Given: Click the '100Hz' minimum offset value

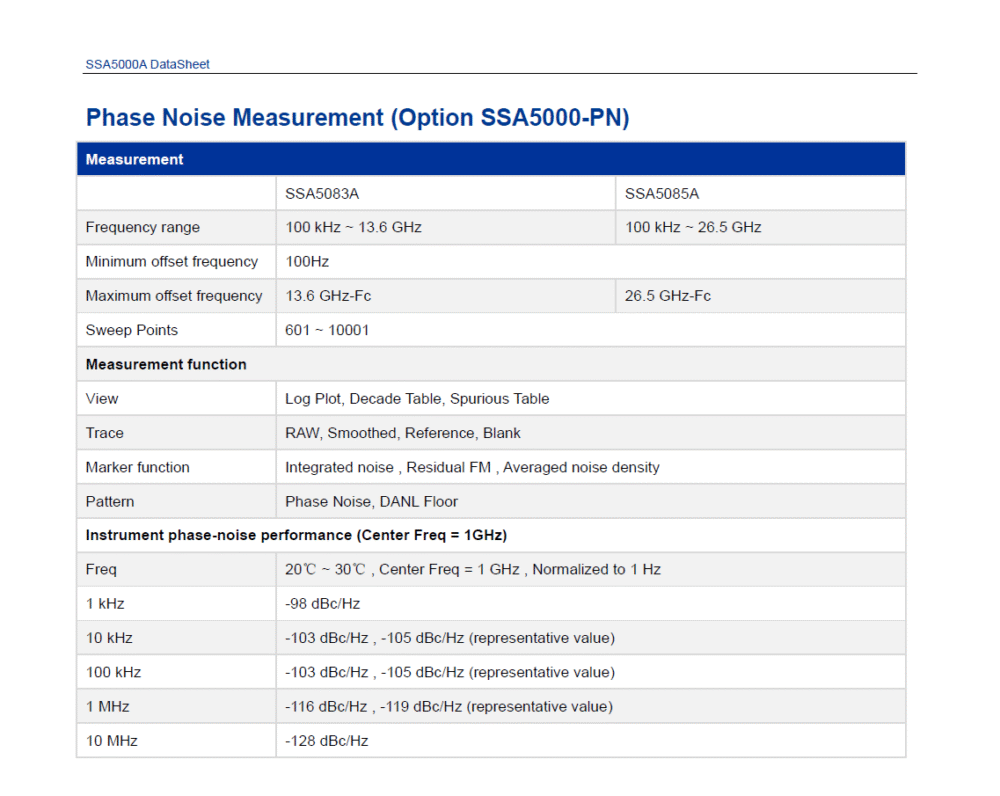Looking at the screenshot, I should 307,262.
